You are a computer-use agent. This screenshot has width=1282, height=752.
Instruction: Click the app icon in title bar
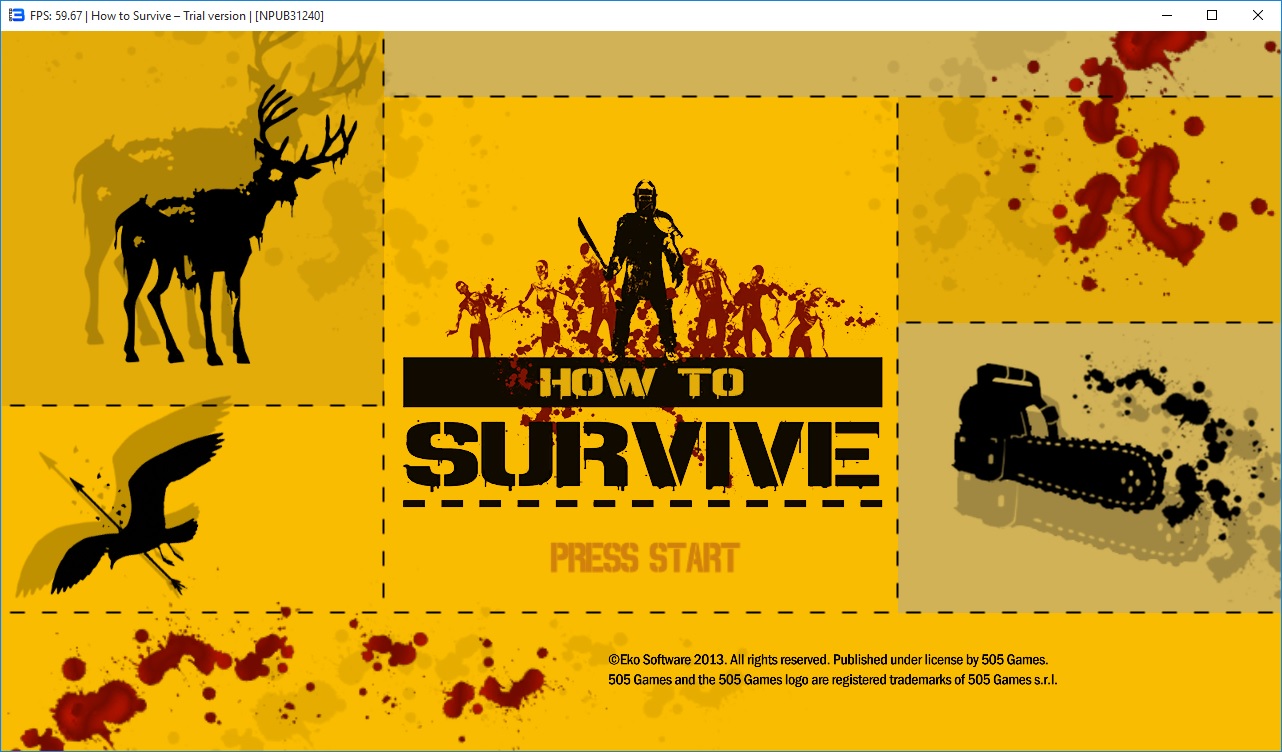pyautogui.click(x=16, y=15)
